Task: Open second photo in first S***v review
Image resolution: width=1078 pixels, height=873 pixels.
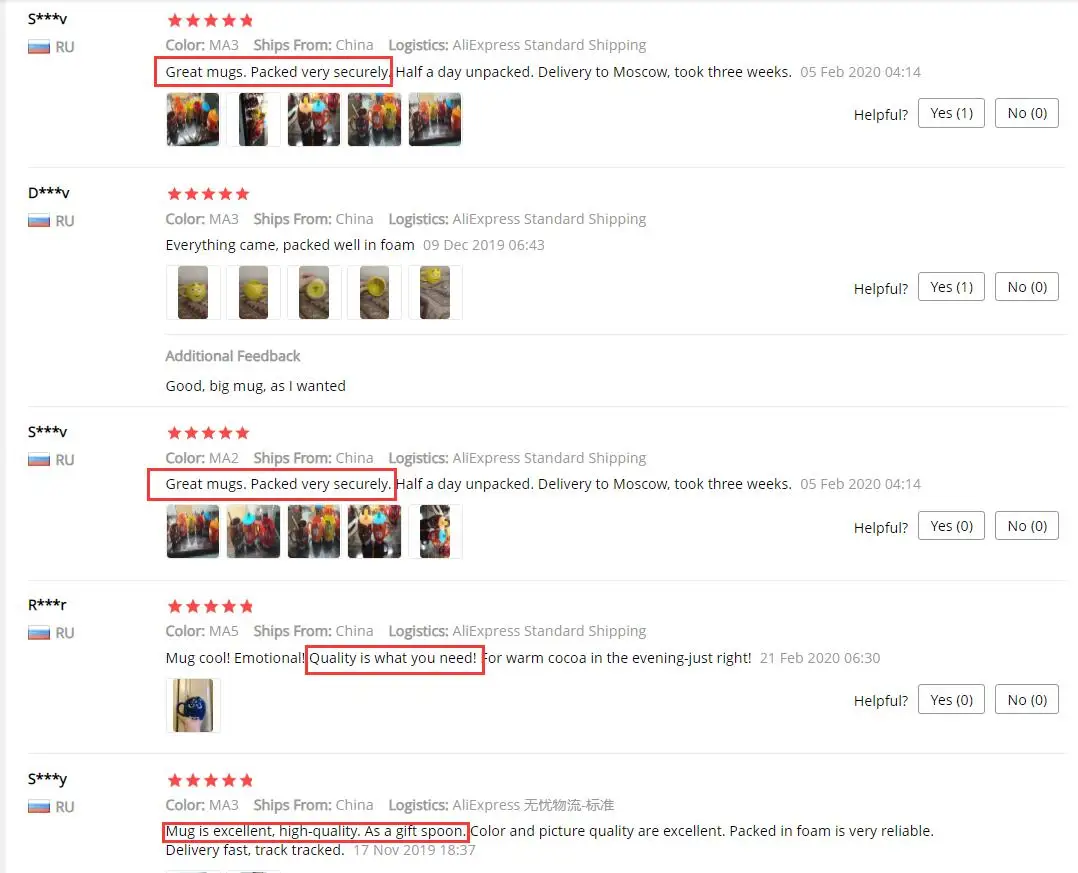Action: click(x=253, y=120)
